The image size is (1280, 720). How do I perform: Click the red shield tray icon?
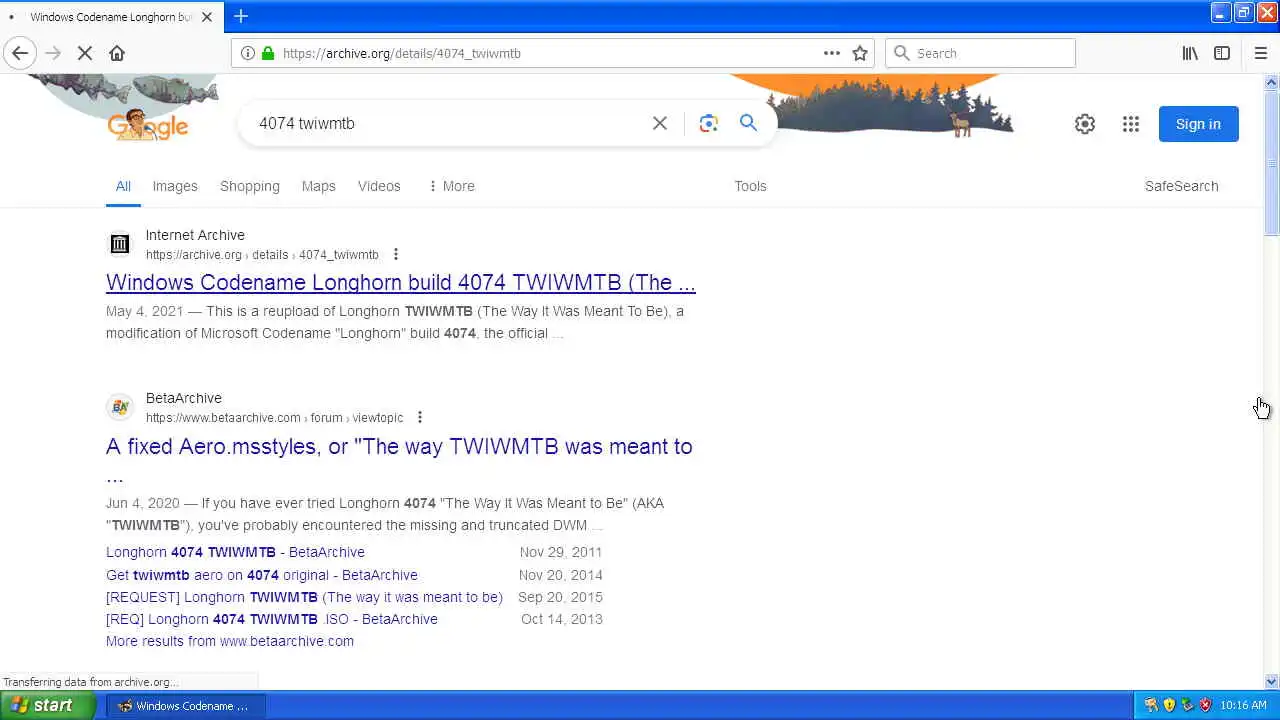click(1205, 705)
